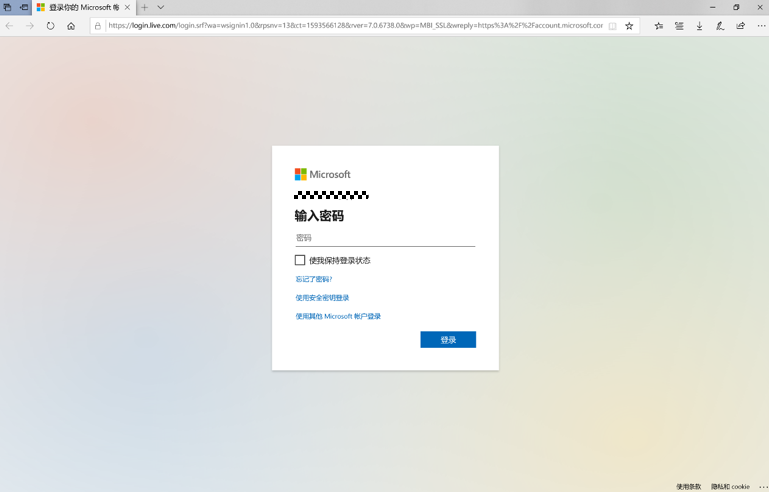
Task: Click the Add notes pen icon
Action: [720, 26]
